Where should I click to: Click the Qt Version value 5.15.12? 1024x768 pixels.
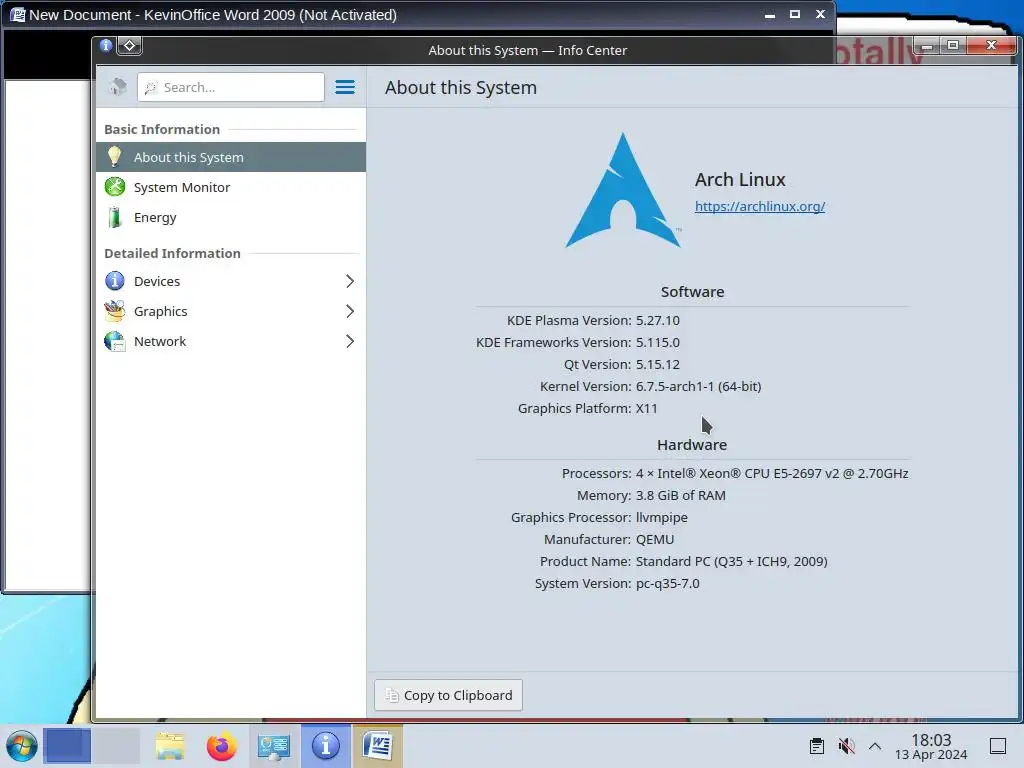click(x=658, y=364)
